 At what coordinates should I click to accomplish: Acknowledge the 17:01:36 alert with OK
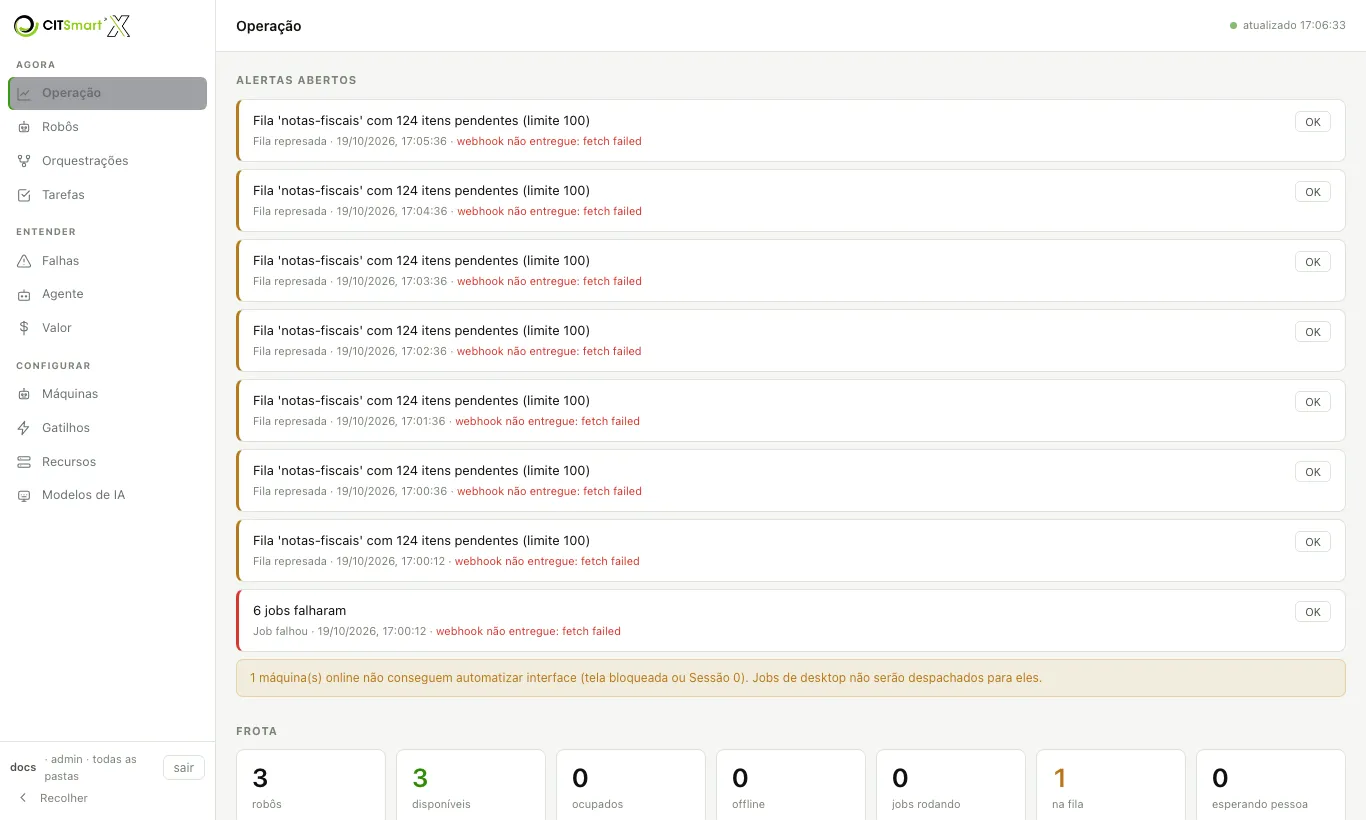[1313, 402]
